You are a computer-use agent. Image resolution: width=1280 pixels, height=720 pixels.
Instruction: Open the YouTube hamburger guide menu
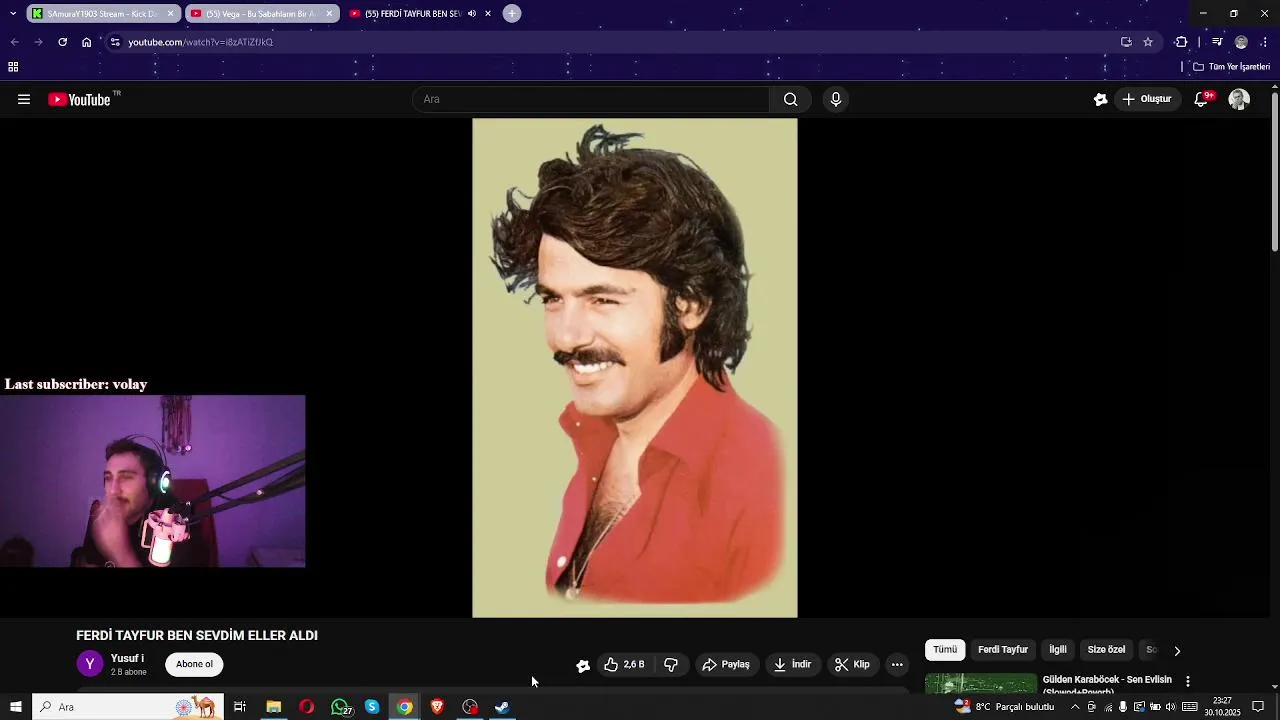coord(24,99)
